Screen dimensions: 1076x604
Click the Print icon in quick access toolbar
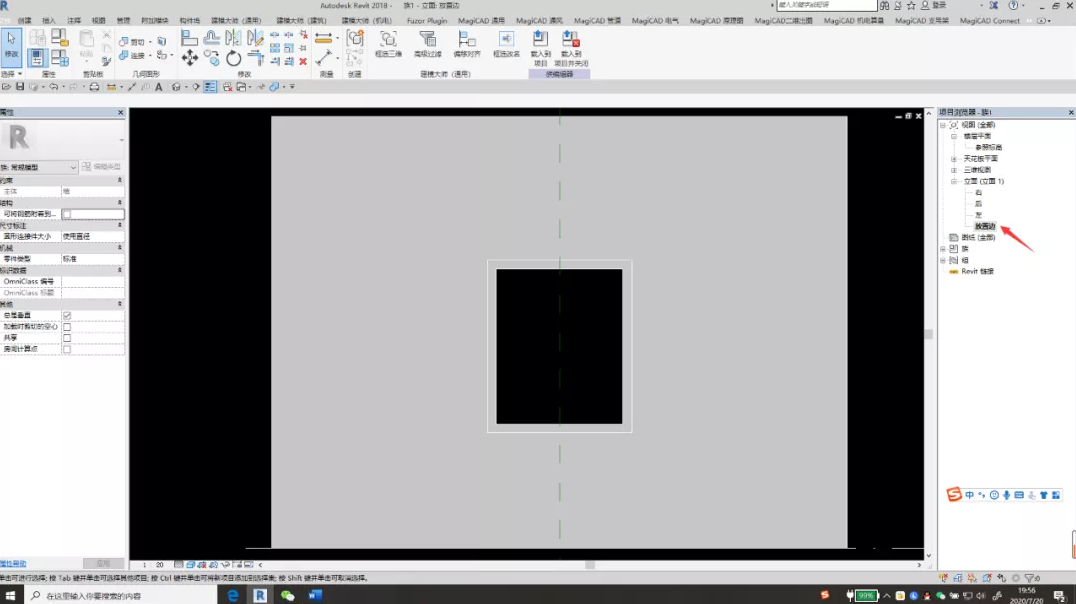[x=95, y=87]
